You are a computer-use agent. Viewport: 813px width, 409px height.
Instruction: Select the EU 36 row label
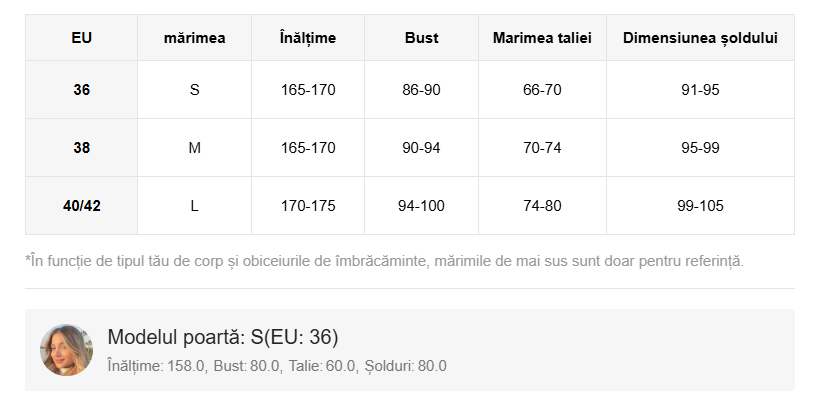click(81, 90)
